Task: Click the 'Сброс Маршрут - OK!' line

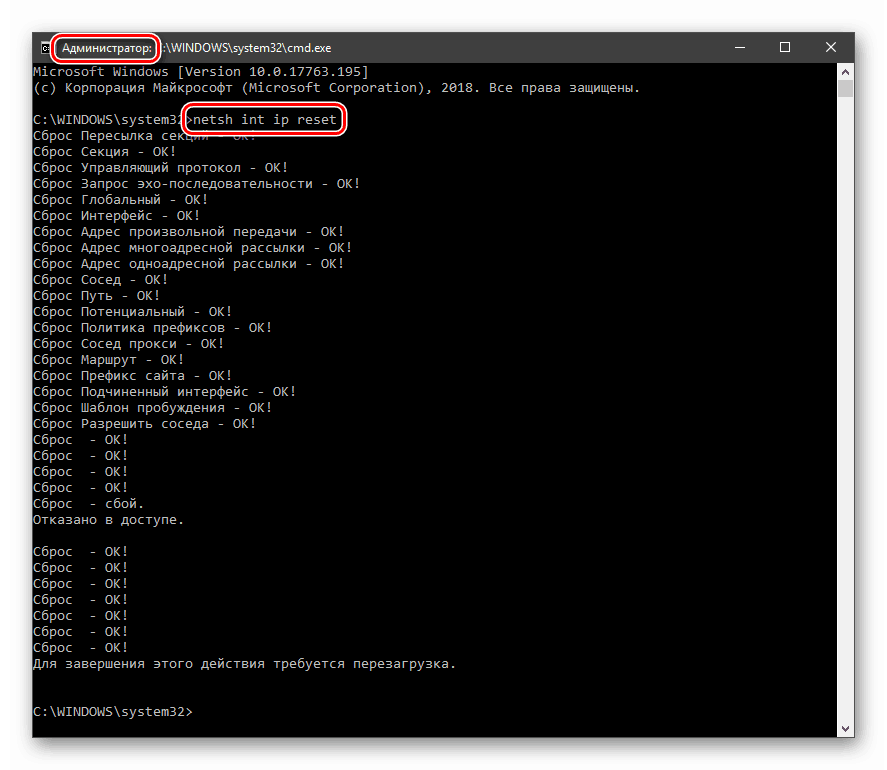Action: tap(109, 359)
